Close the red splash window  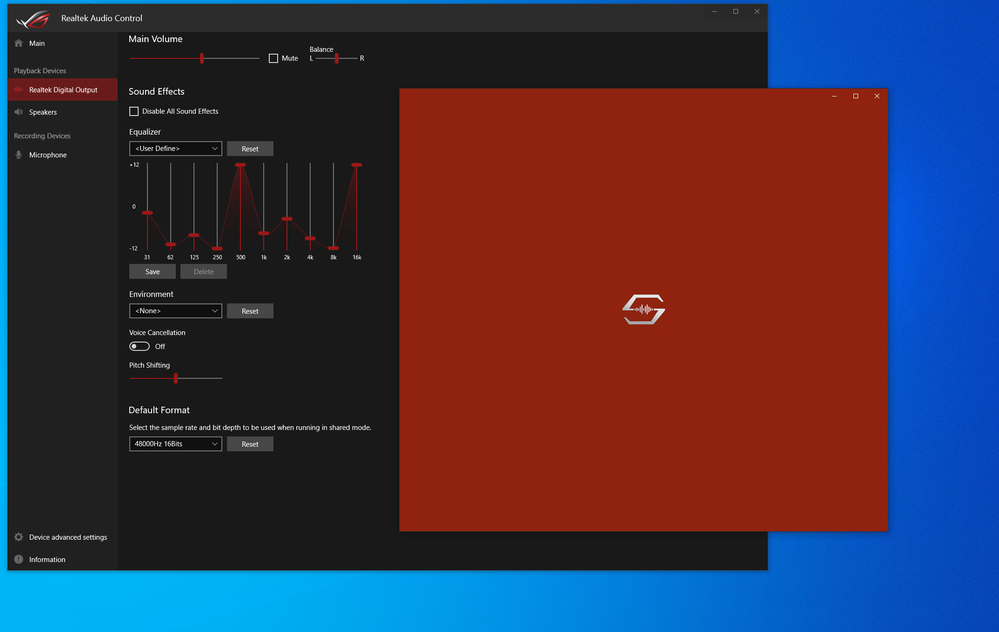click(x=877, y=96)
